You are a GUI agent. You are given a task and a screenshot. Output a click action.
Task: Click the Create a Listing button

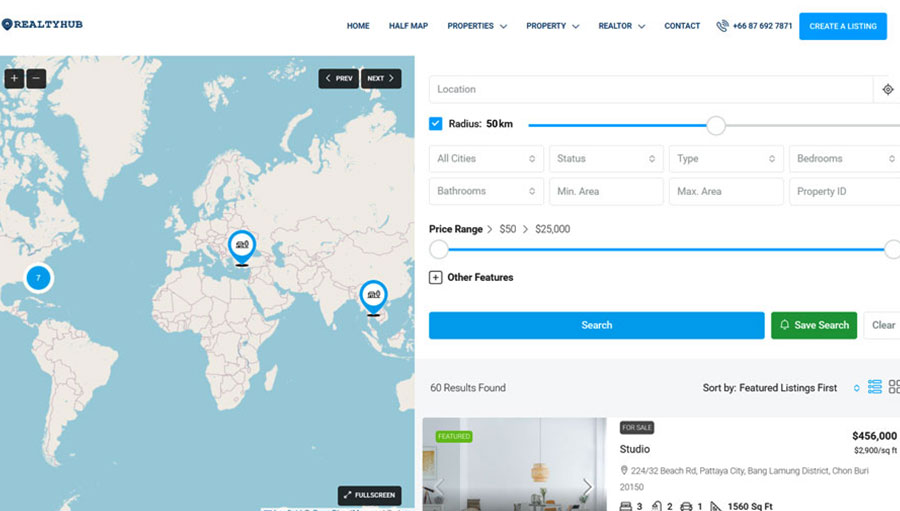(x=842, y=26)
